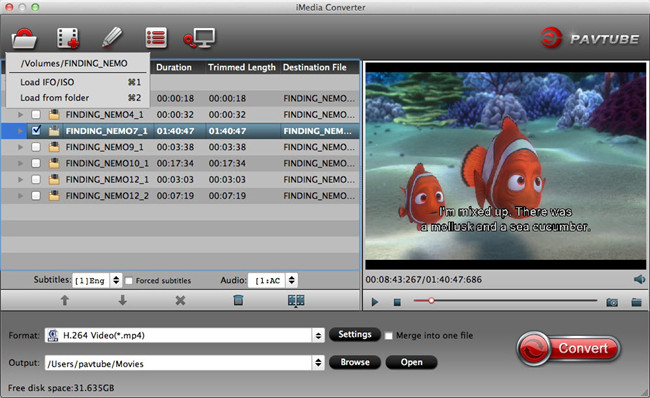Seek using the preview progress slider handle

pyautogui.click(x=431, y=301)
